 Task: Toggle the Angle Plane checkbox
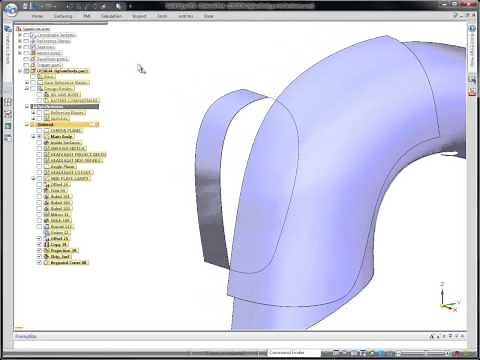39,167
